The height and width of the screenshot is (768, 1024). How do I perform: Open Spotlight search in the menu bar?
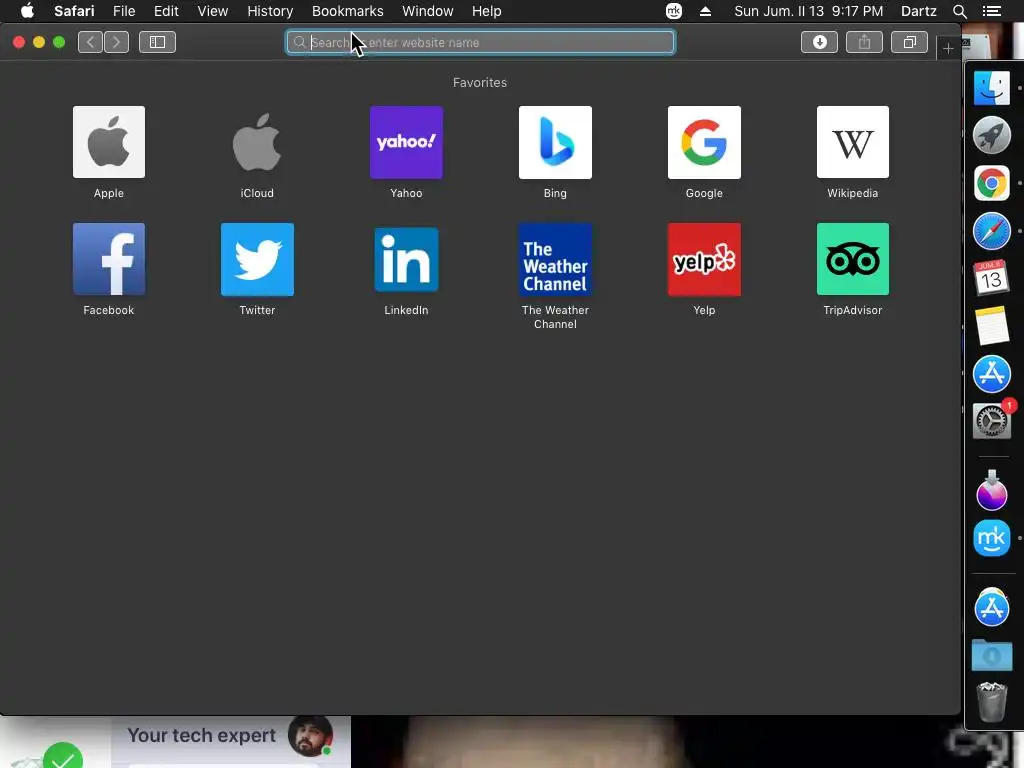[959, 11]
